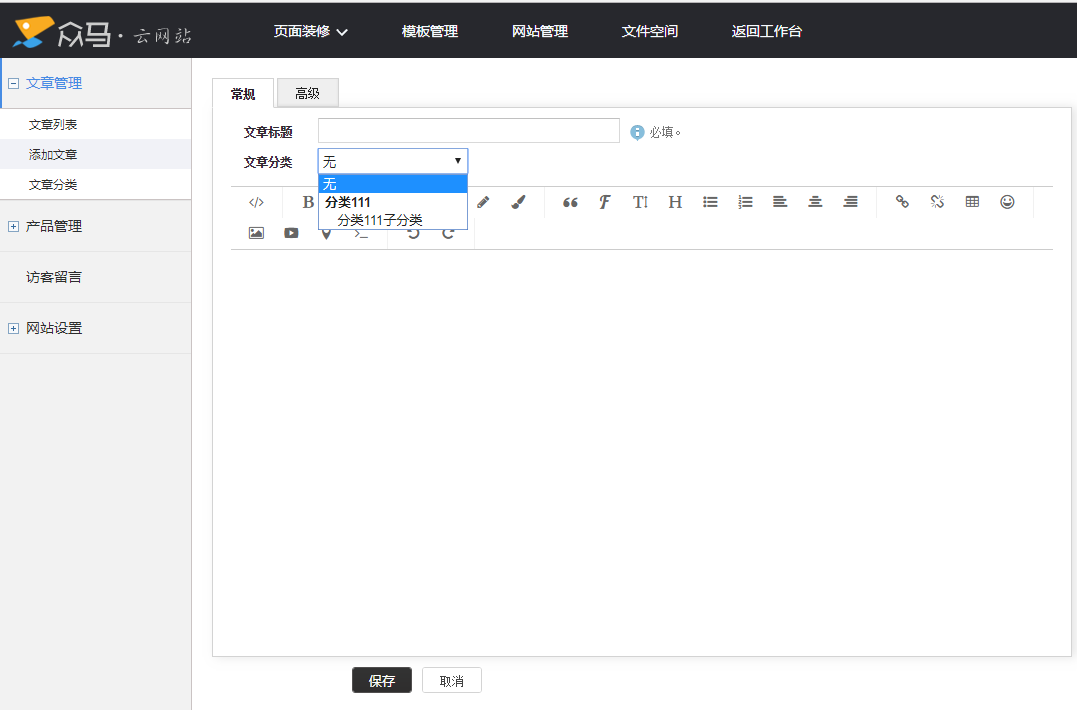The image size is (1077, 710).
Task: Click the 众马 云网站 logo
Action: click(102, 32)
